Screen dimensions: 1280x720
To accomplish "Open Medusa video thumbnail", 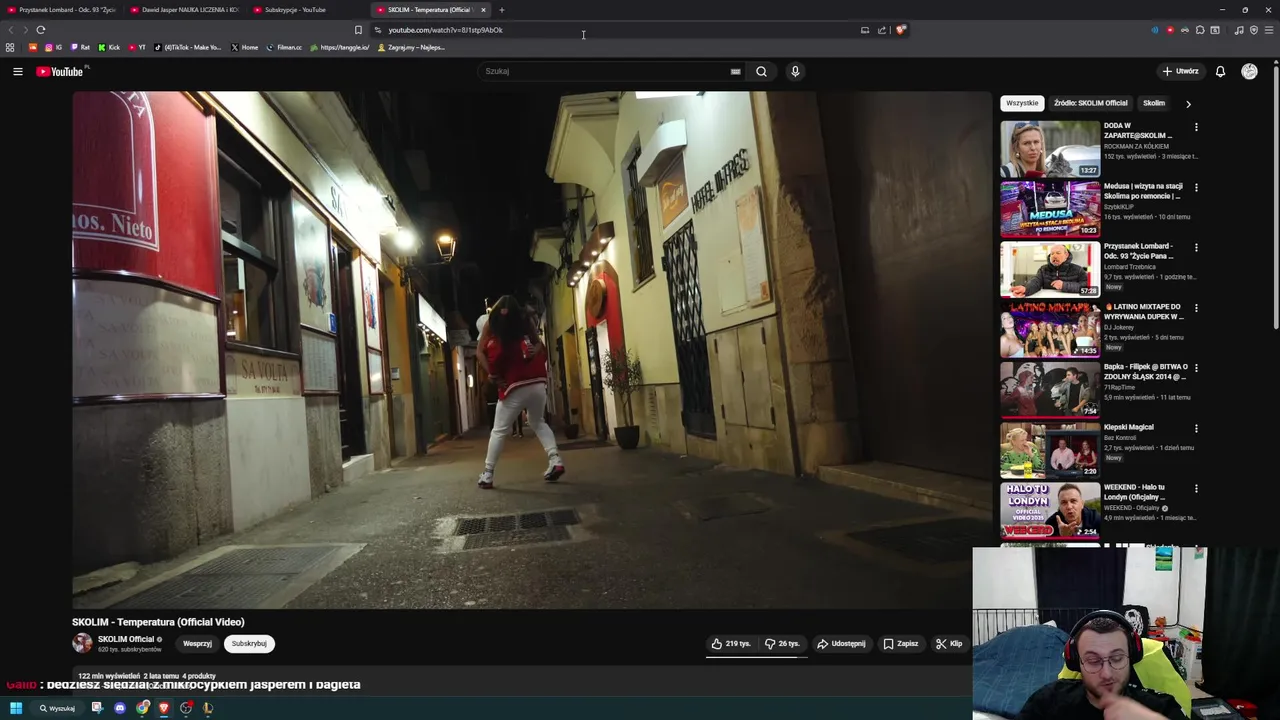I will [x=1050, y=209].
